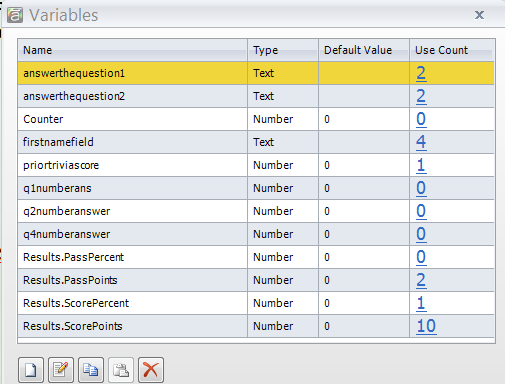Sort by the Name column header
The width and height of the screenshot is (505, 384).
pyautogui.click(x=132, y=50)
